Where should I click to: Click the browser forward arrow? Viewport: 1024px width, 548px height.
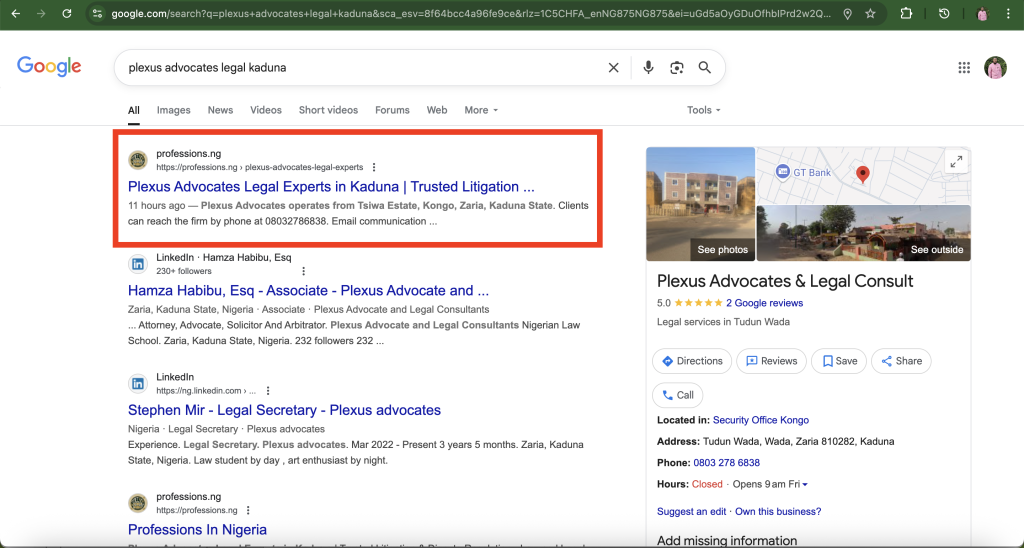pos(41,14)
